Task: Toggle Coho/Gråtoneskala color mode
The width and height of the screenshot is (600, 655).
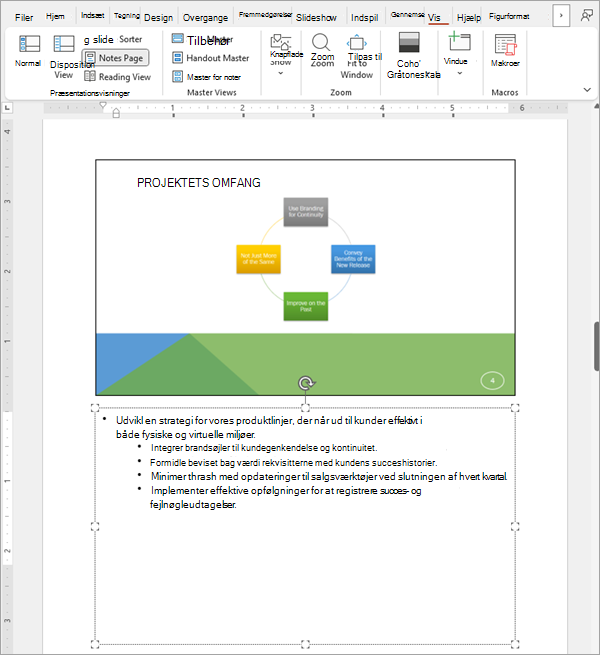Action: pos(409,43)
